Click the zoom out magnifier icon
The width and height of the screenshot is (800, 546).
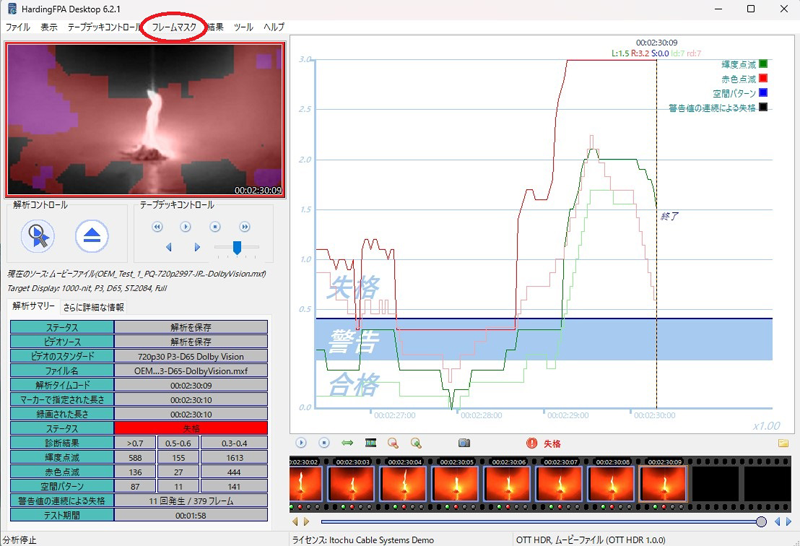(393, 443)
